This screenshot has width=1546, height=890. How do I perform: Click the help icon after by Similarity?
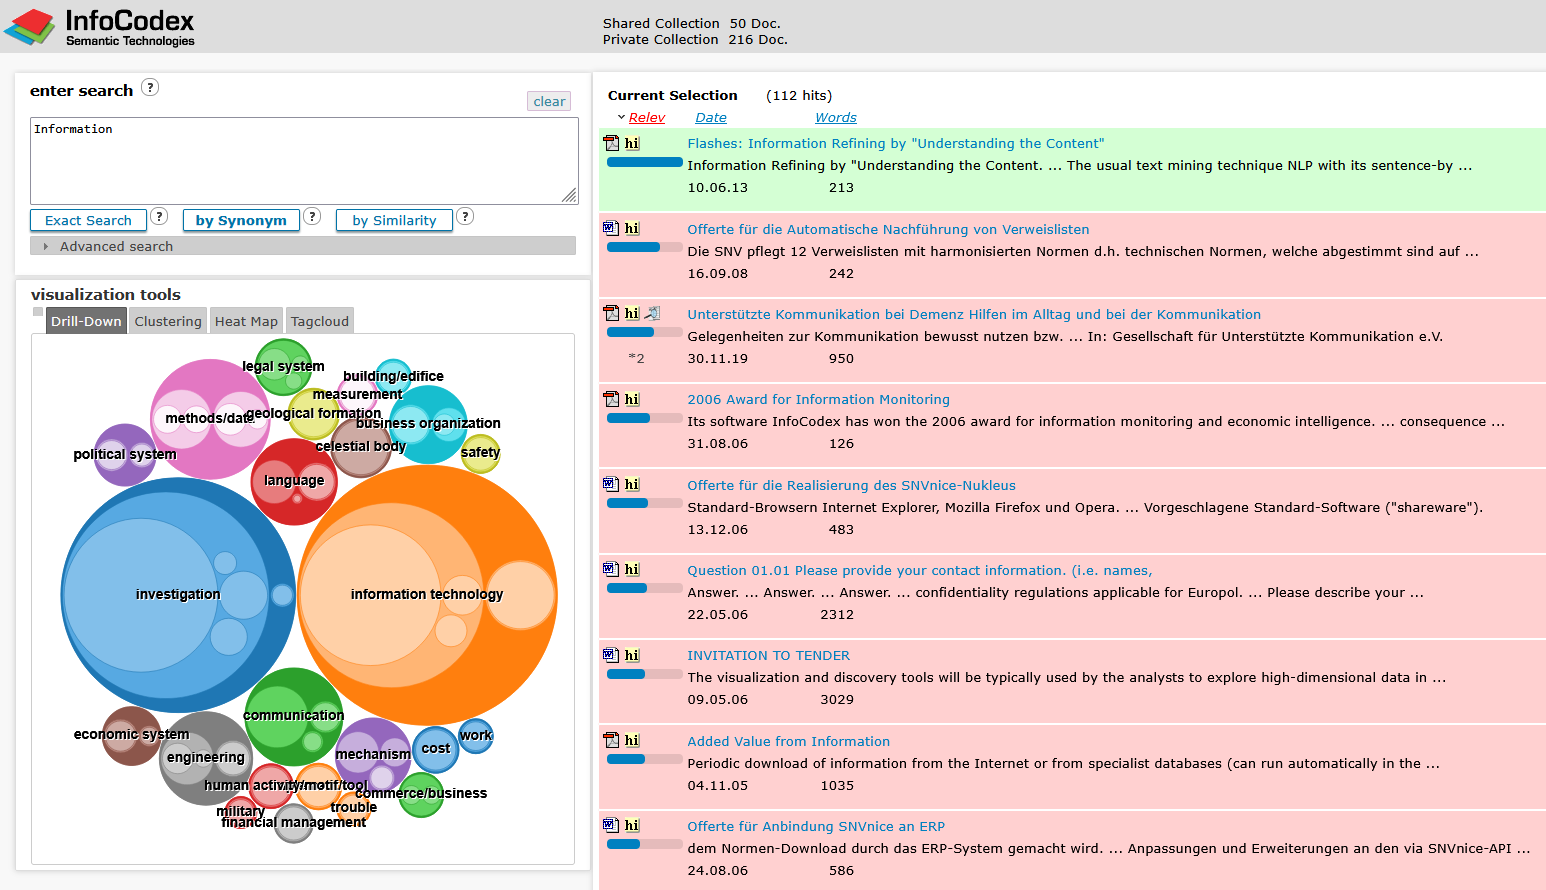click(x=465, y=217)
